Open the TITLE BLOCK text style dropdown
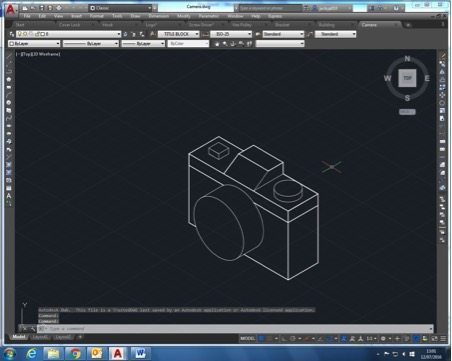Image resolution: width=452 pixels, height=361 pixels. pyautogui.click(x=178, y=34)
